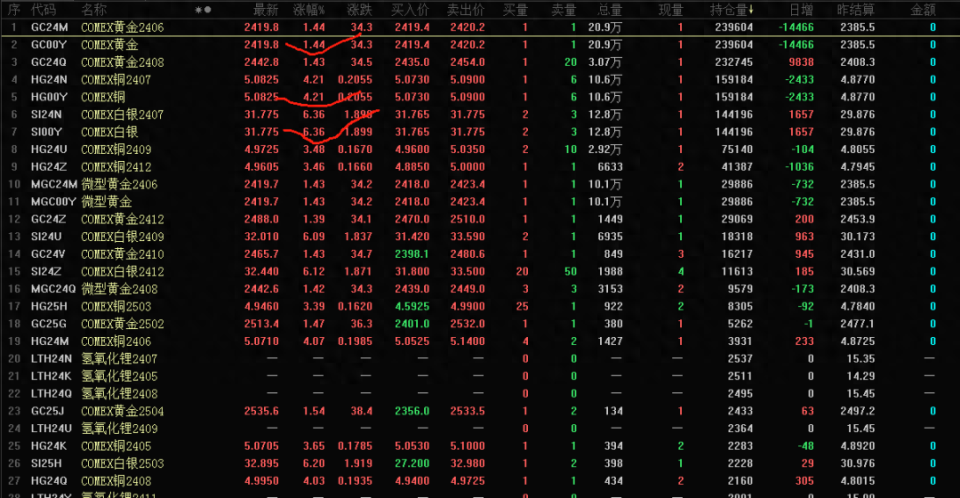Select the HG24N code cell
Image resolution: width=960 pixels, height=498 pixels.
[49, 80]
